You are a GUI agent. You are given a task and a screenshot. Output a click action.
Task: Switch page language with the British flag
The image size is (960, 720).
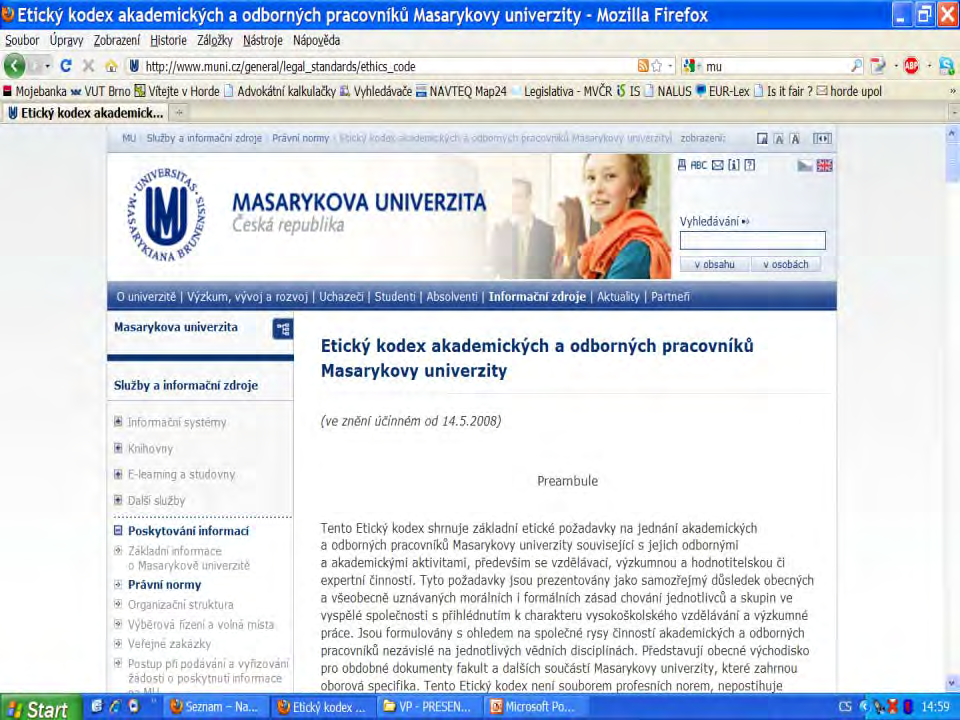824,165
